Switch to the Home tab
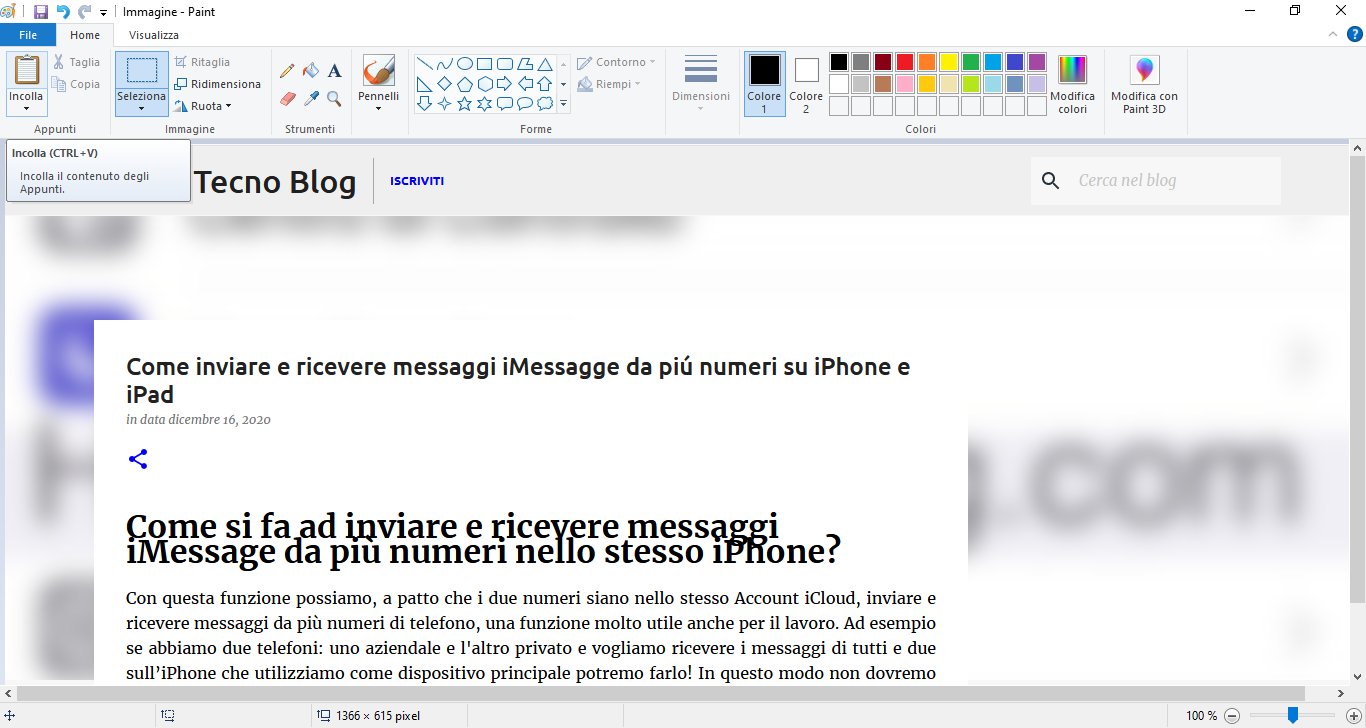This screenshot has height=728, width=1366. (x=85, y=35)
